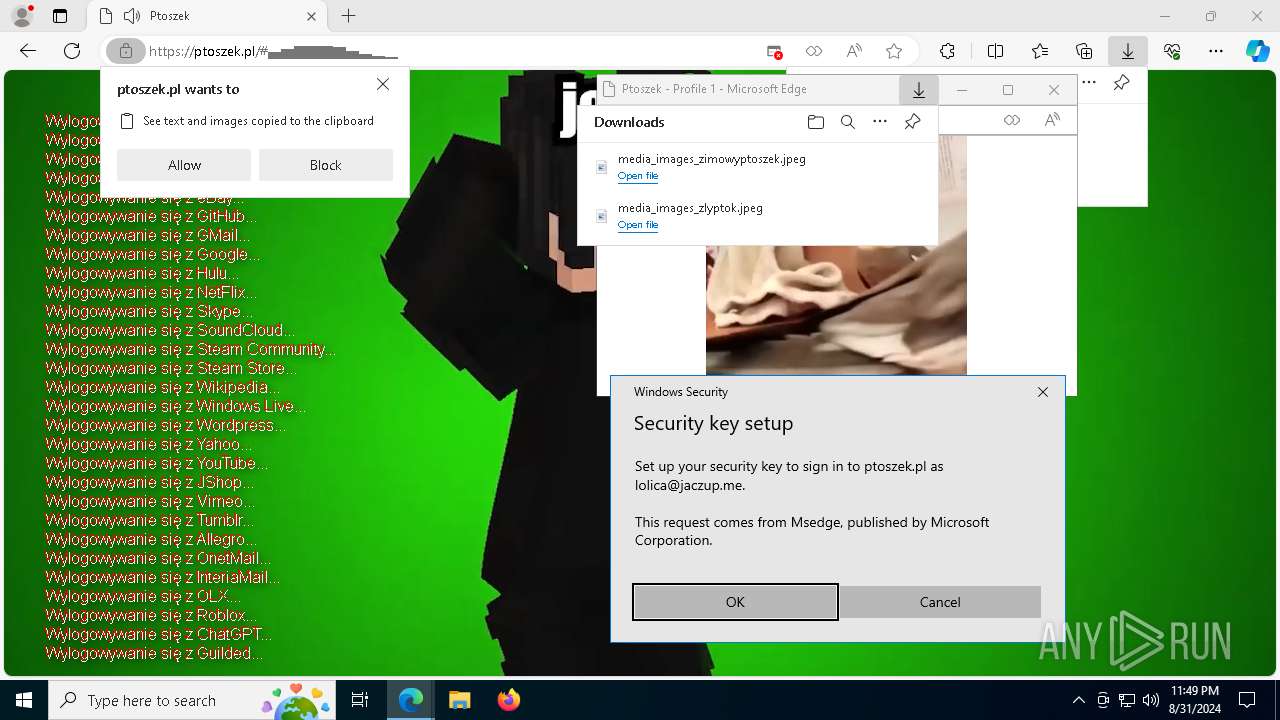Toggle Split screen in Edge toolbar

pyautogui.click(x=995, y=51)
